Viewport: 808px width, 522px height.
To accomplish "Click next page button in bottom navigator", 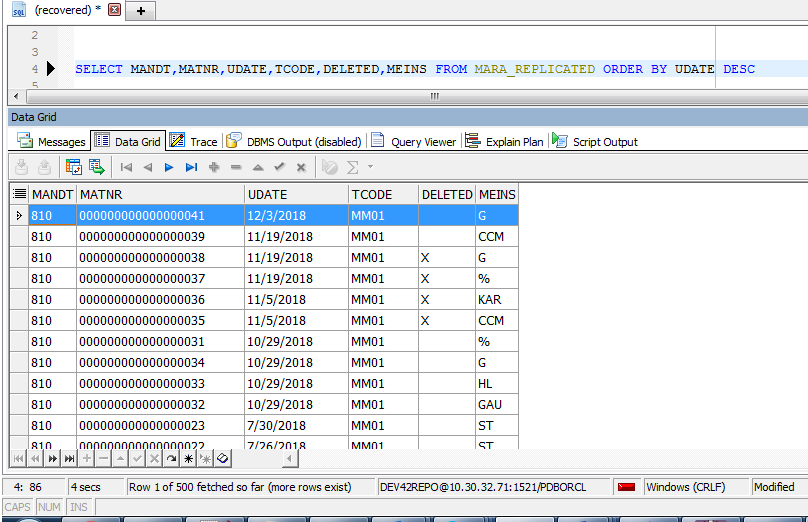I will tap(53, 459).
